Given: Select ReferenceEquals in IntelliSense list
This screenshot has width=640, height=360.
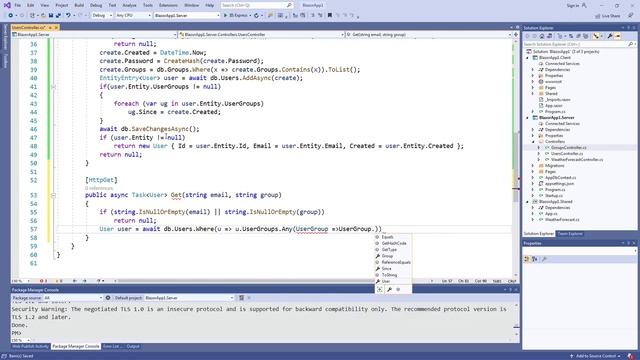Looking at the screenshot, I should [396, 262].
